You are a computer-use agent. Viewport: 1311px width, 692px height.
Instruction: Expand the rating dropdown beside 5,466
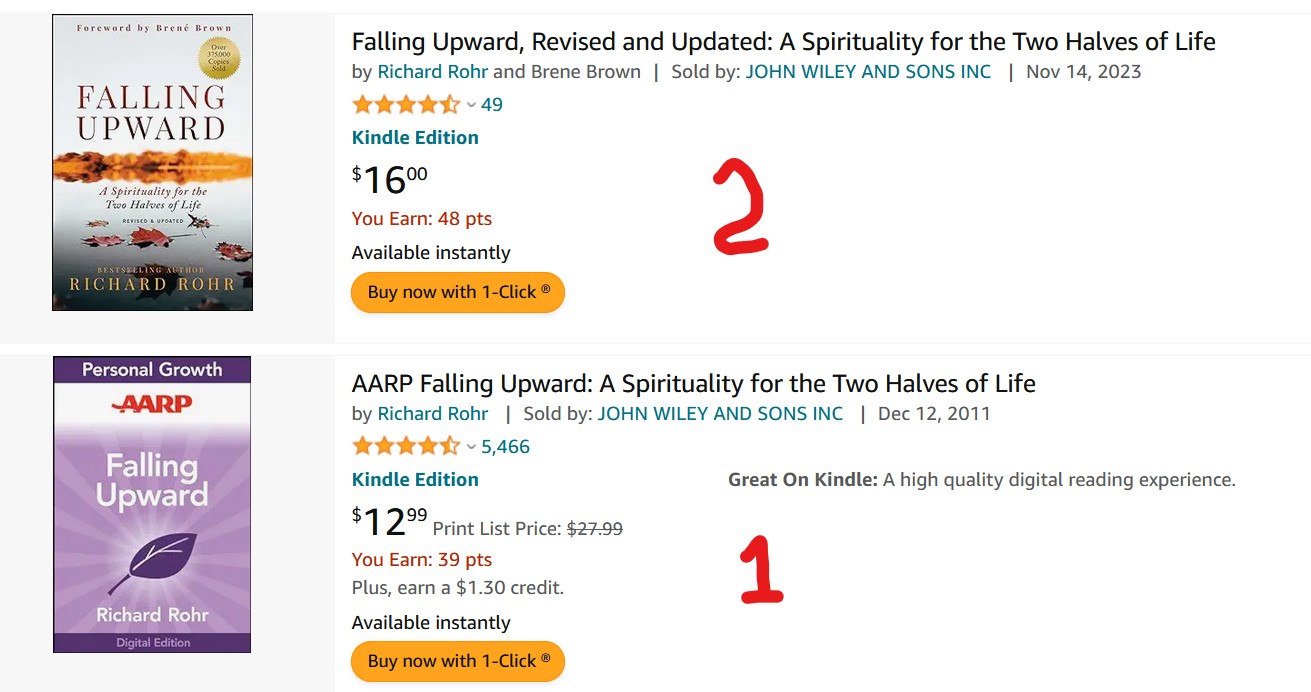point(472,446)
